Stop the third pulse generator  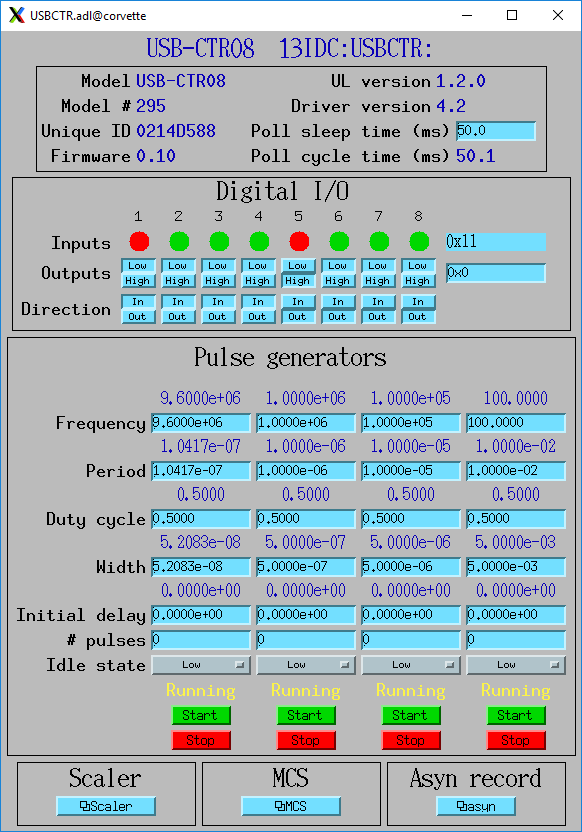coord(411,740)
